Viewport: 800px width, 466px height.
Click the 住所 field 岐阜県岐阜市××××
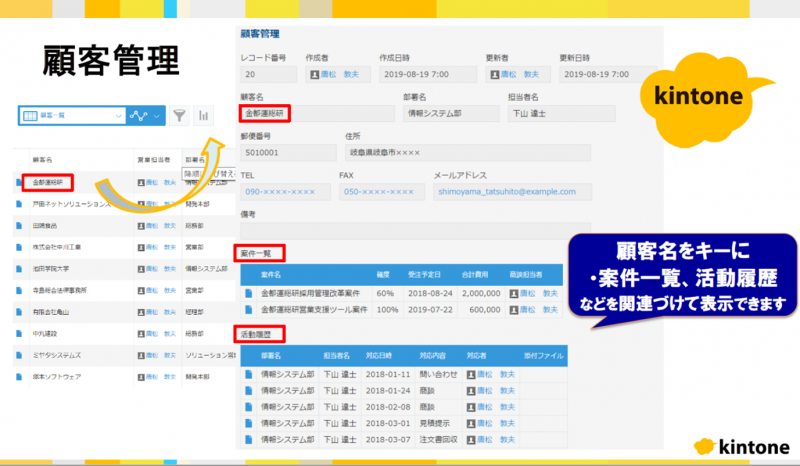click(467, 153)
